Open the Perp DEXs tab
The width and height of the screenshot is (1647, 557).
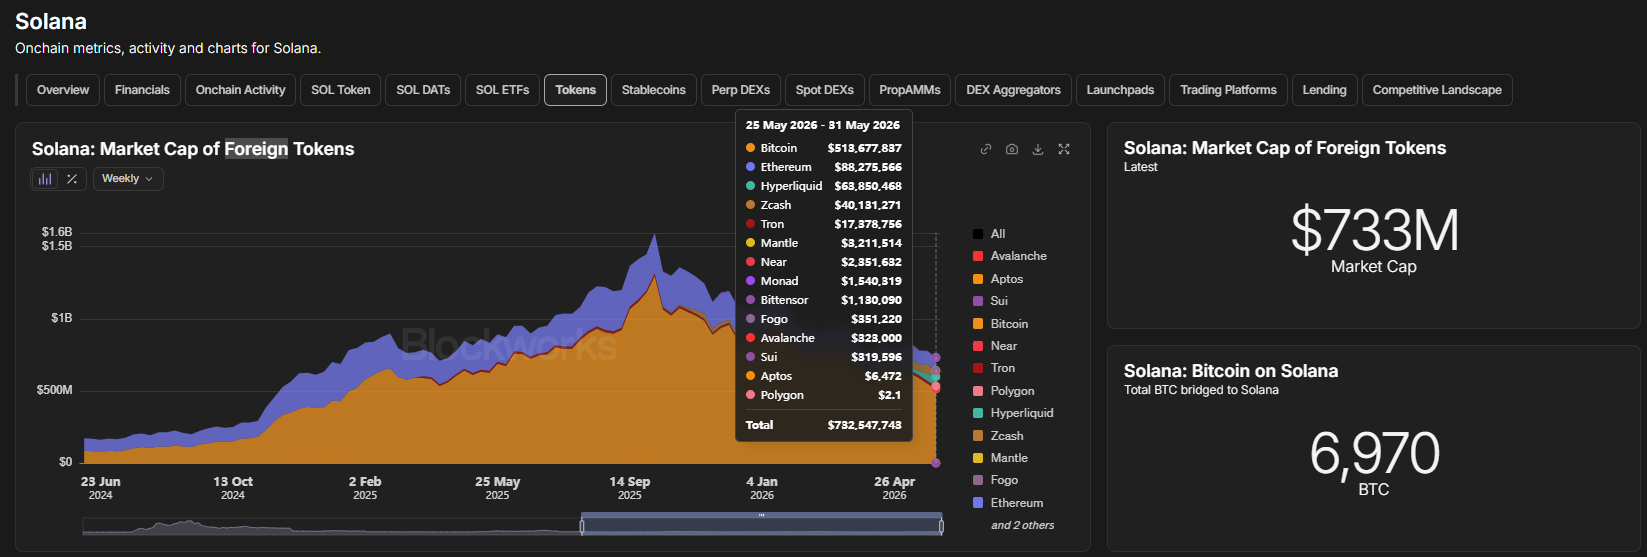point(741,90)
